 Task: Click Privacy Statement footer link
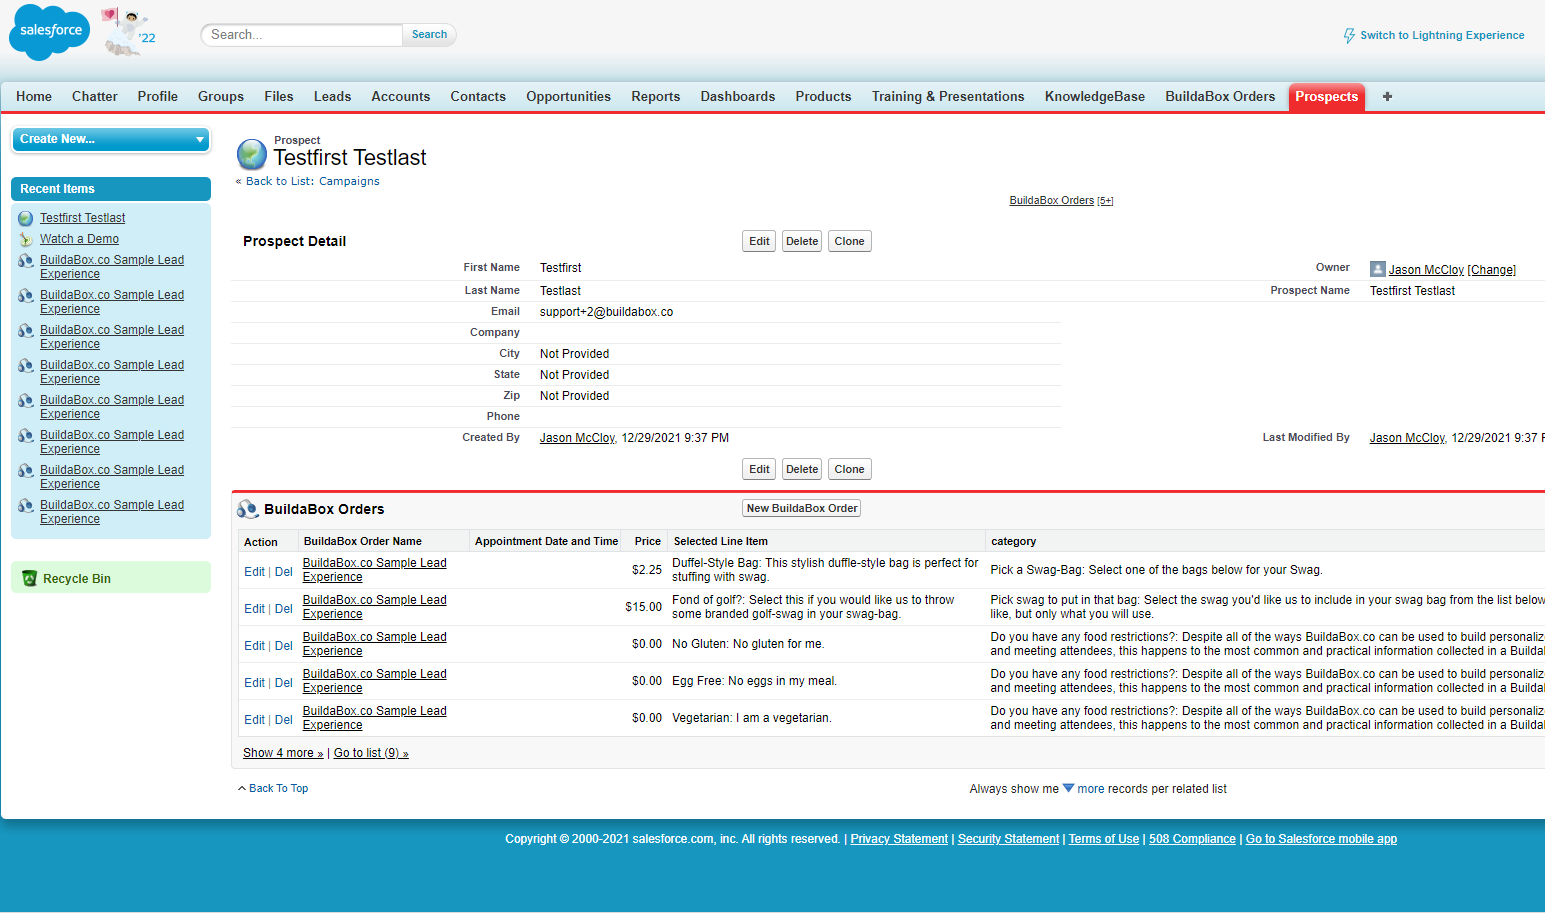click(899, 839)
